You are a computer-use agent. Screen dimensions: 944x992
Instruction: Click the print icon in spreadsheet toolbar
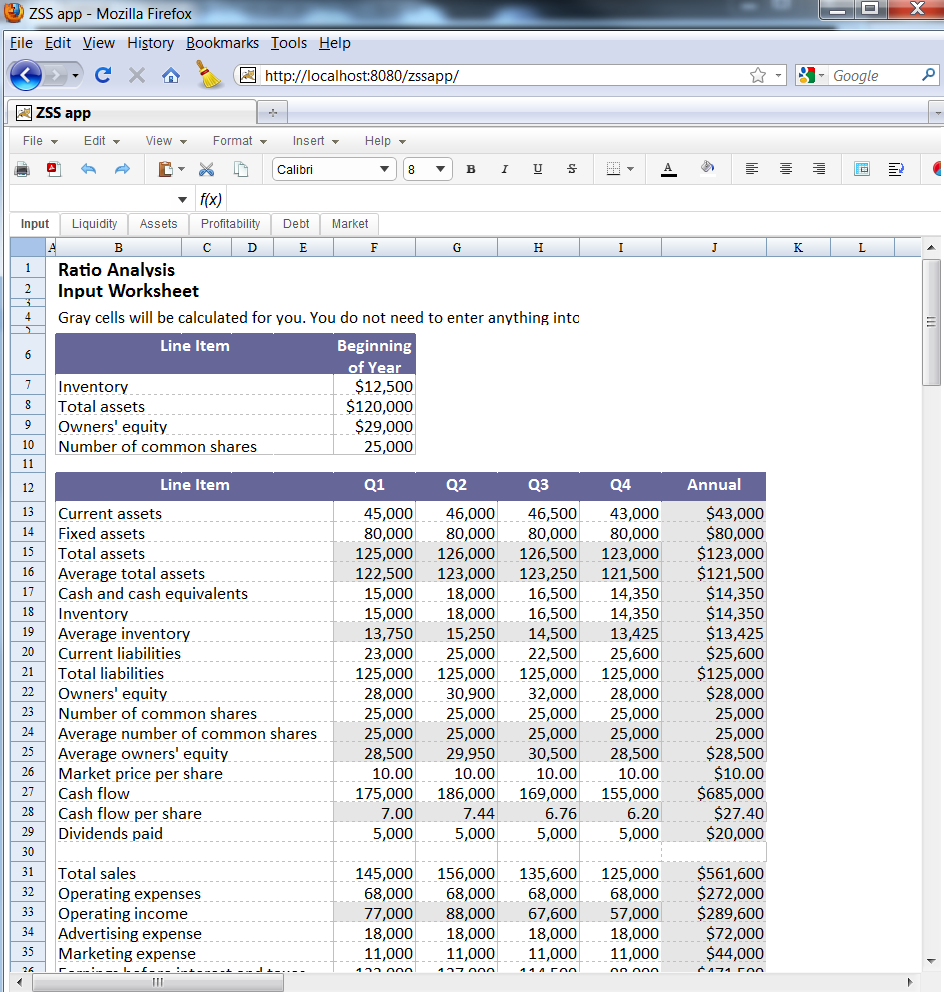[22, 169]
